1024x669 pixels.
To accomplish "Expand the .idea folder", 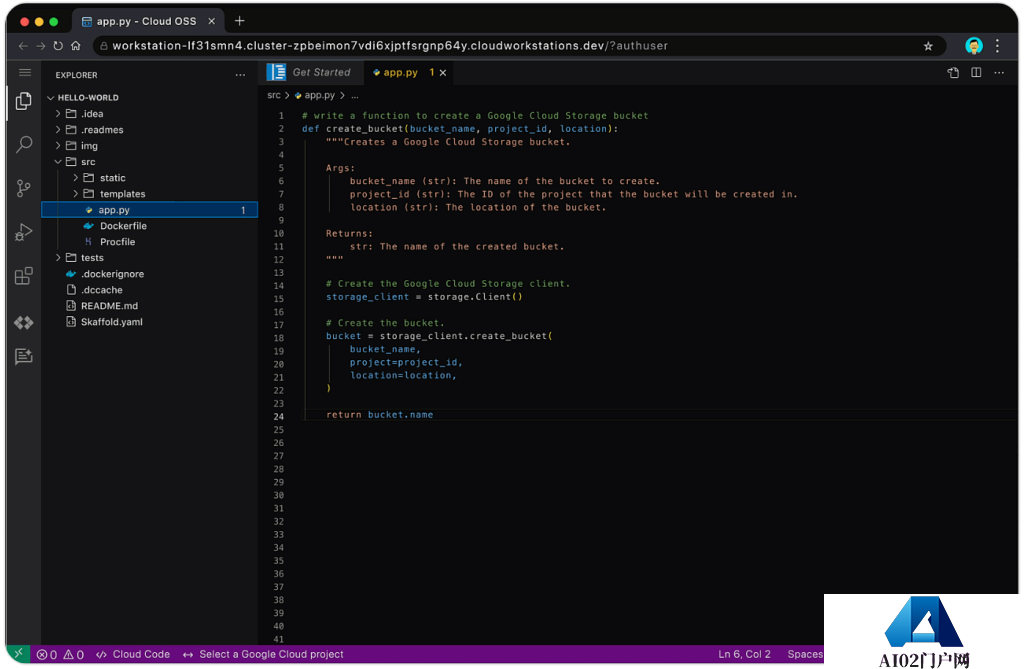I will click(92, 114).
